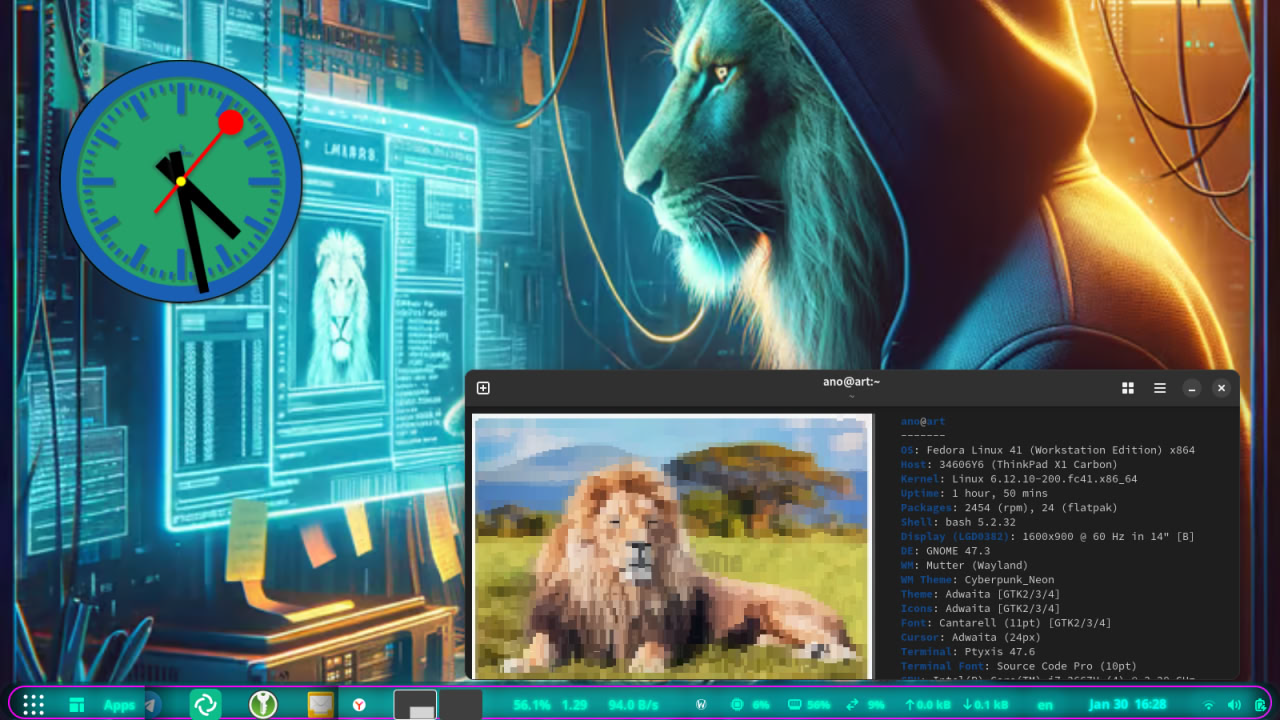Open the 'en' keyboard layout menu
Image resolution: width=1280 pixels, height=720 pixels.
(1045, 705)
